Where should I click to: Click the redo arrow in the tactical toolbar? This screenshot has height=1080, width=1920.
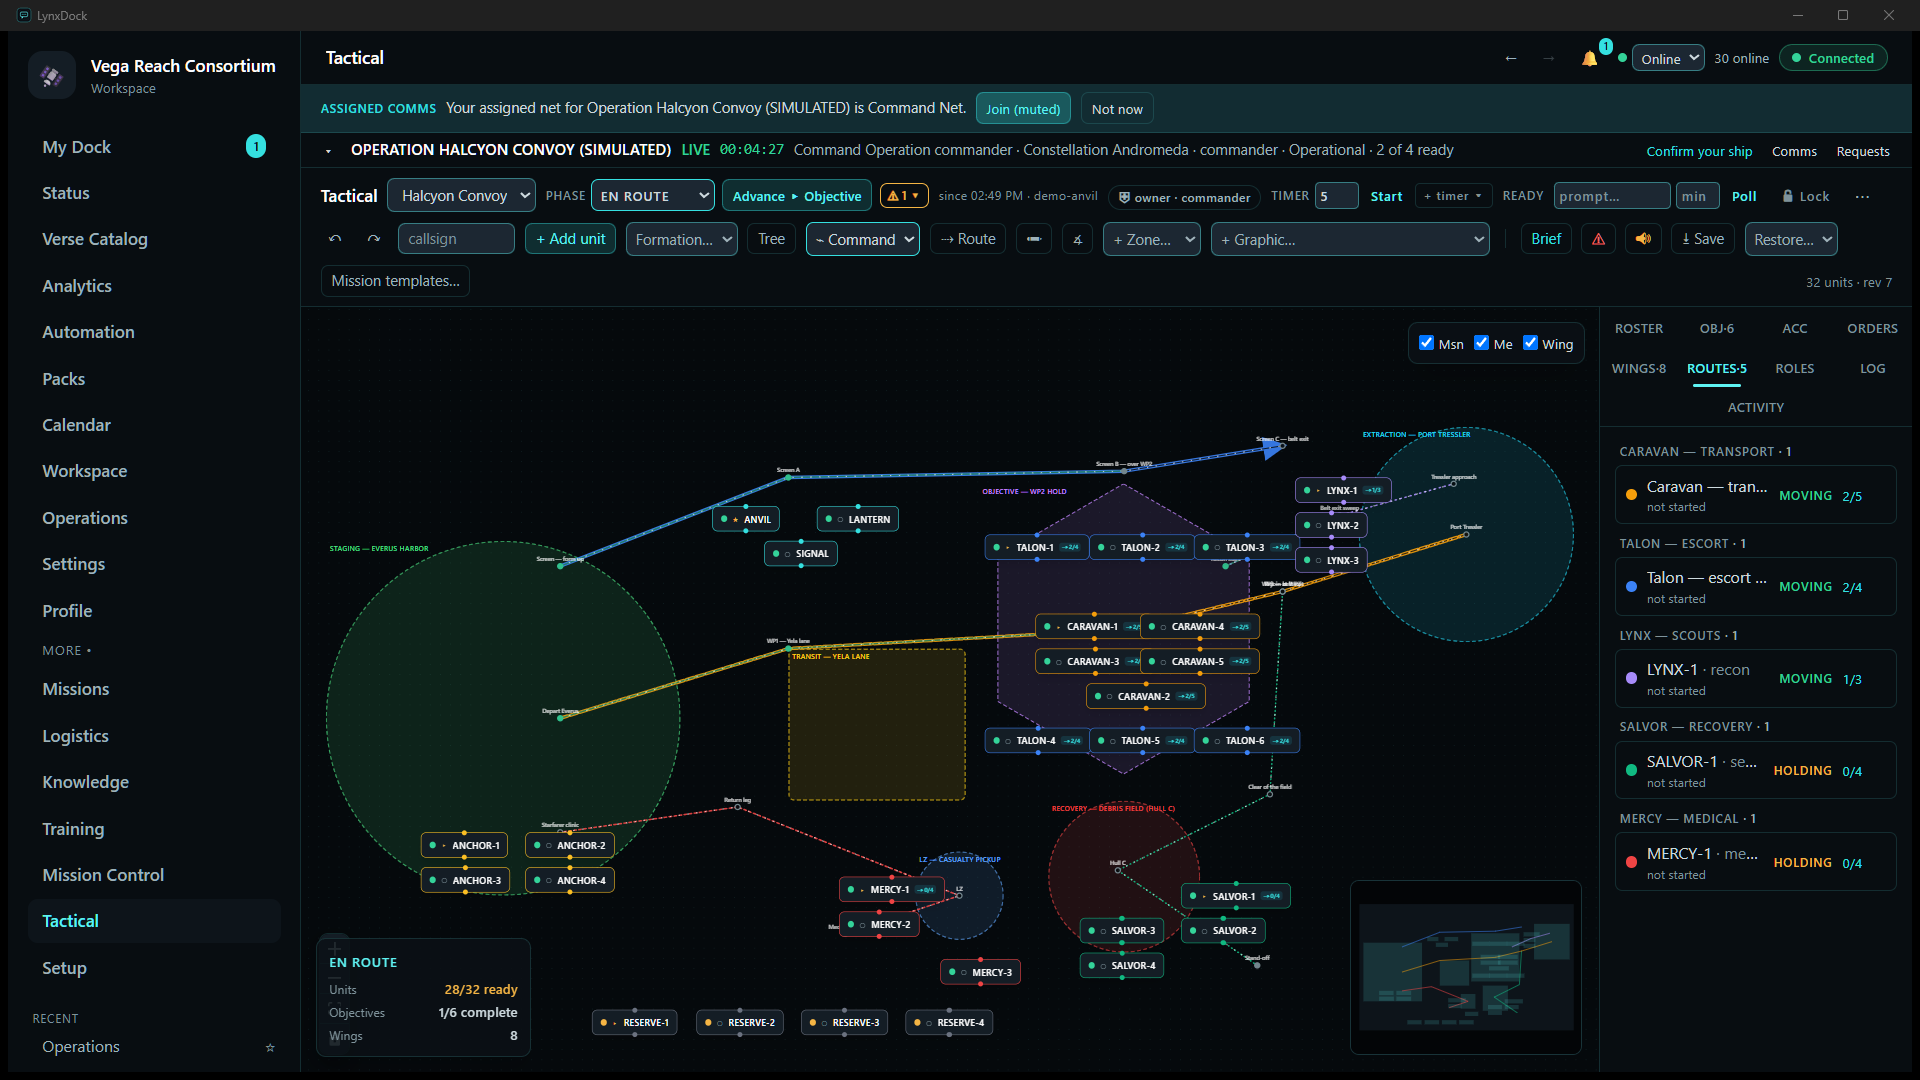tap(373, 239)
